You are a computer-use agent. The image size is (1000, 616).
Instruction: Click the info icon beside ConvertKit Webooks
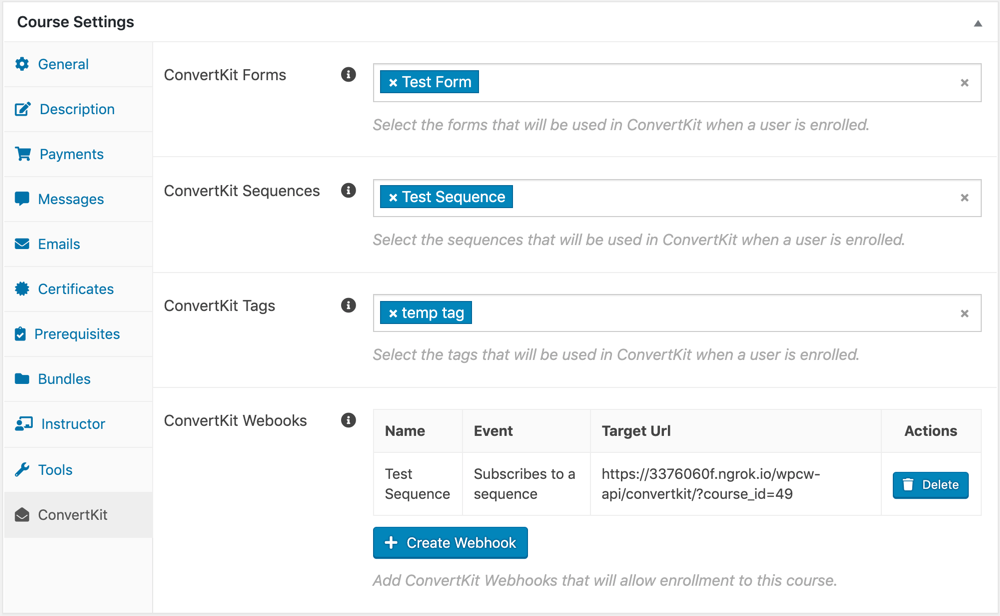click(x=348, y=420)
